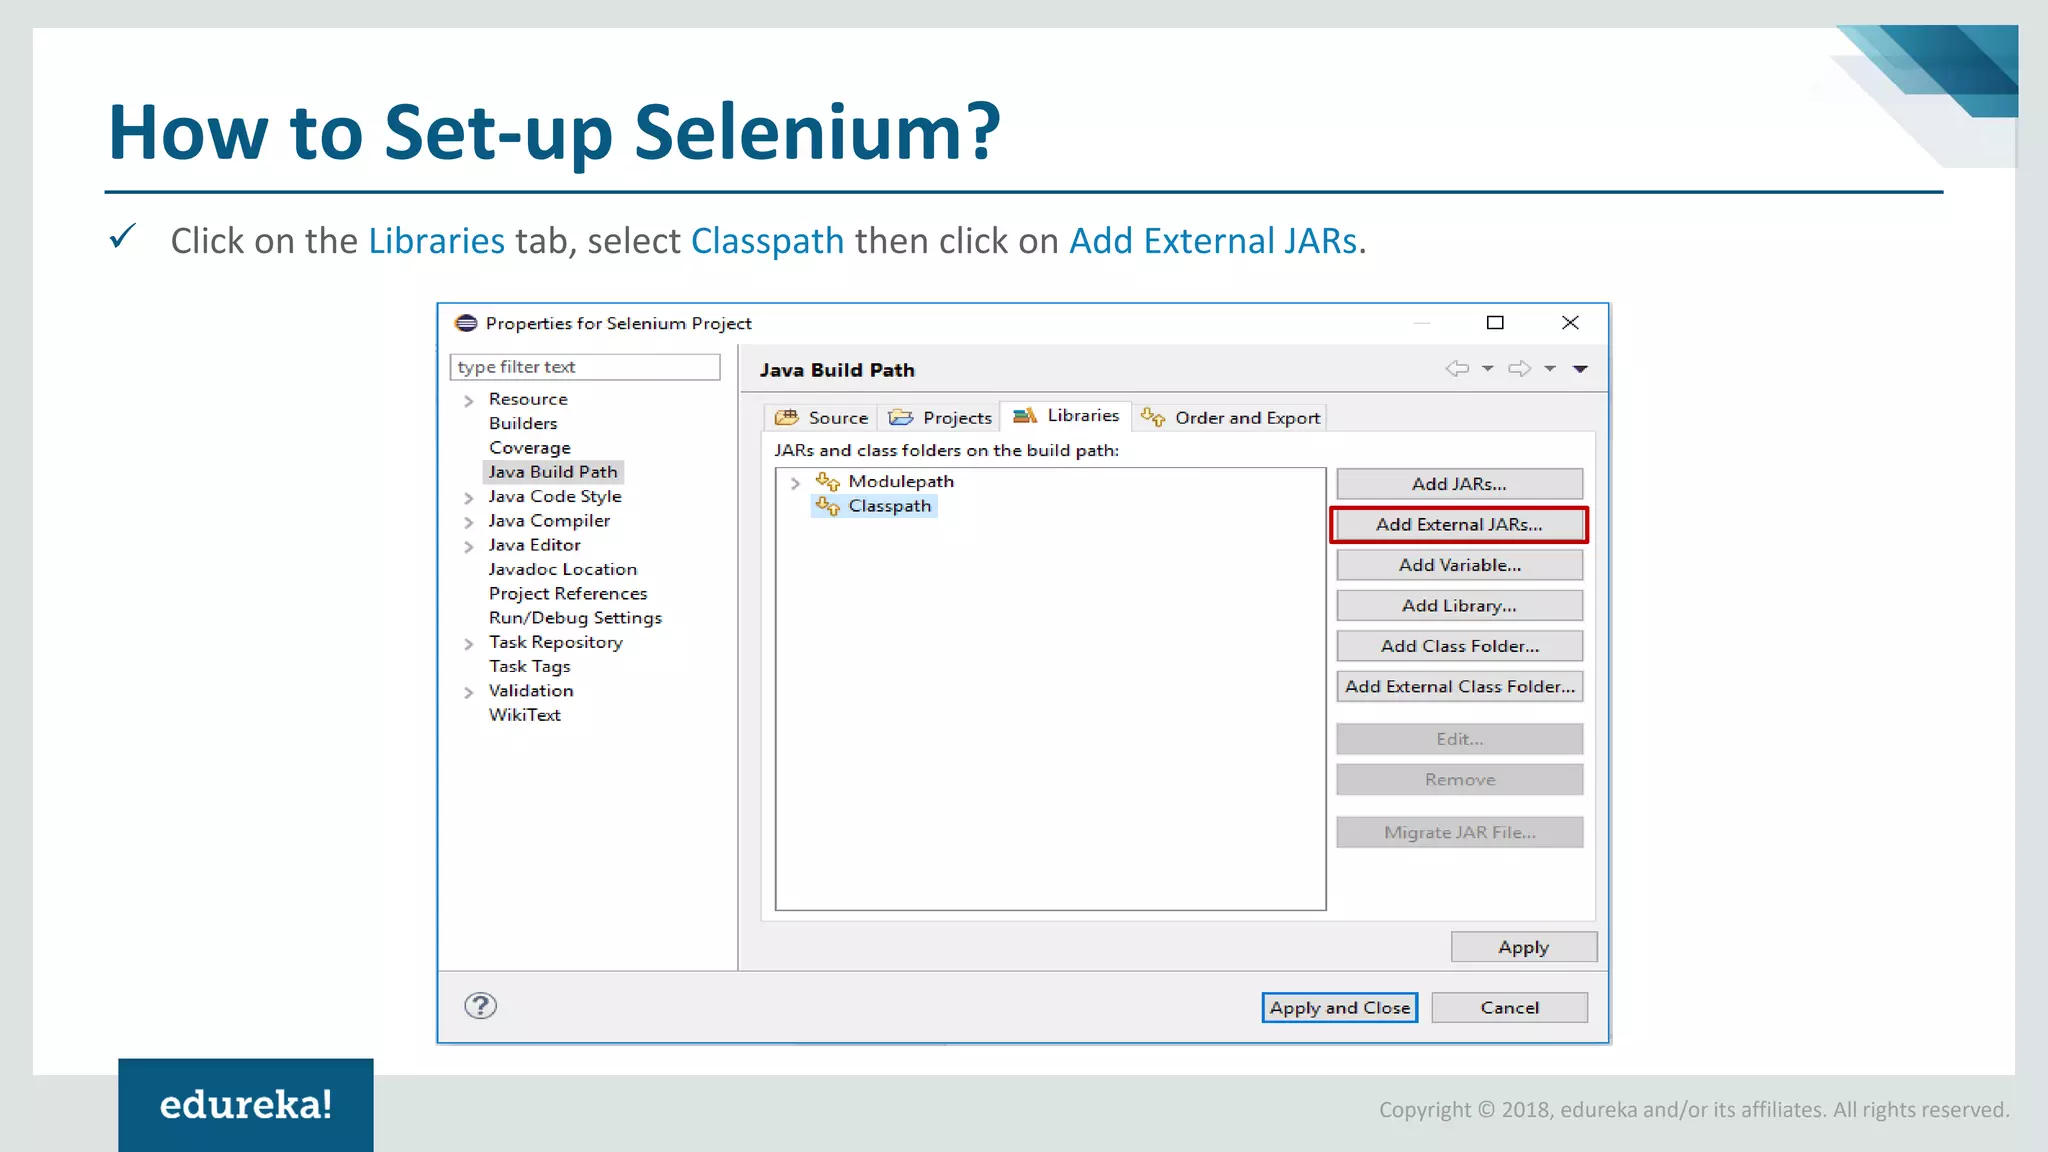Switch to the Projects tab
This screenshot has width=2048, height=1152.
click(940, 417)
